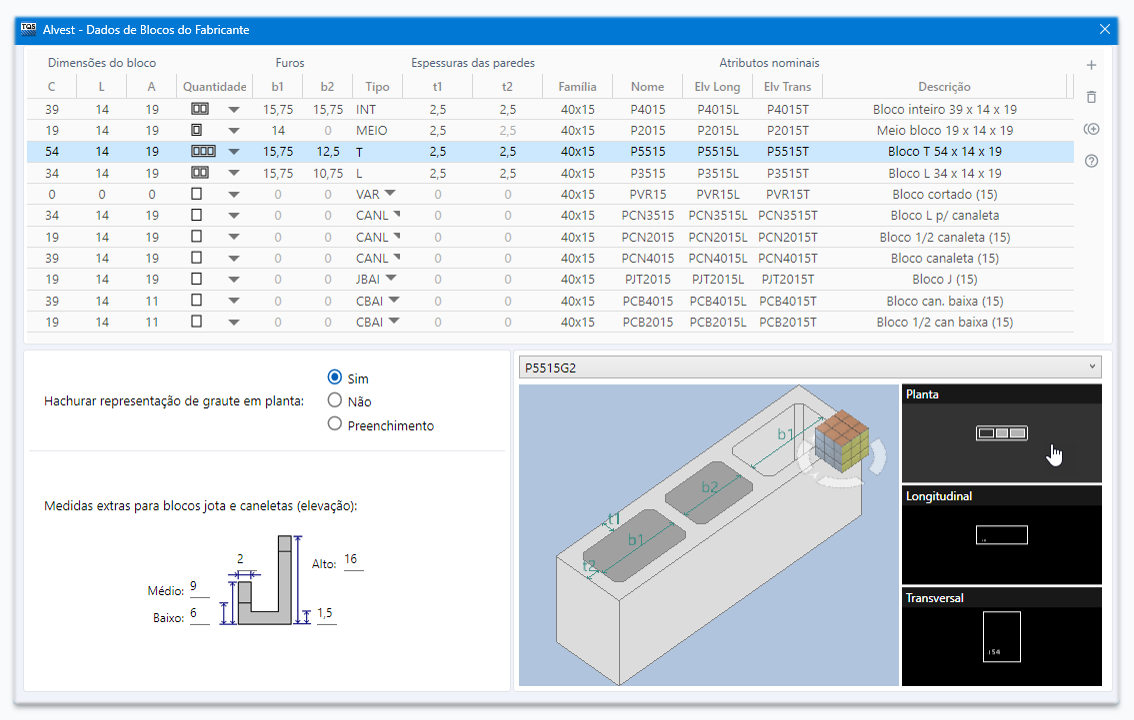
Task: Click the 'Descrição' column header
Action: tap(944, 87)
